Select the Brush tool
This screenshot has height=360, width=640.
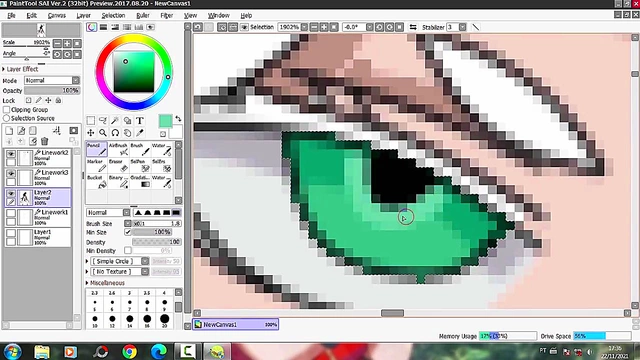point(140,149)
